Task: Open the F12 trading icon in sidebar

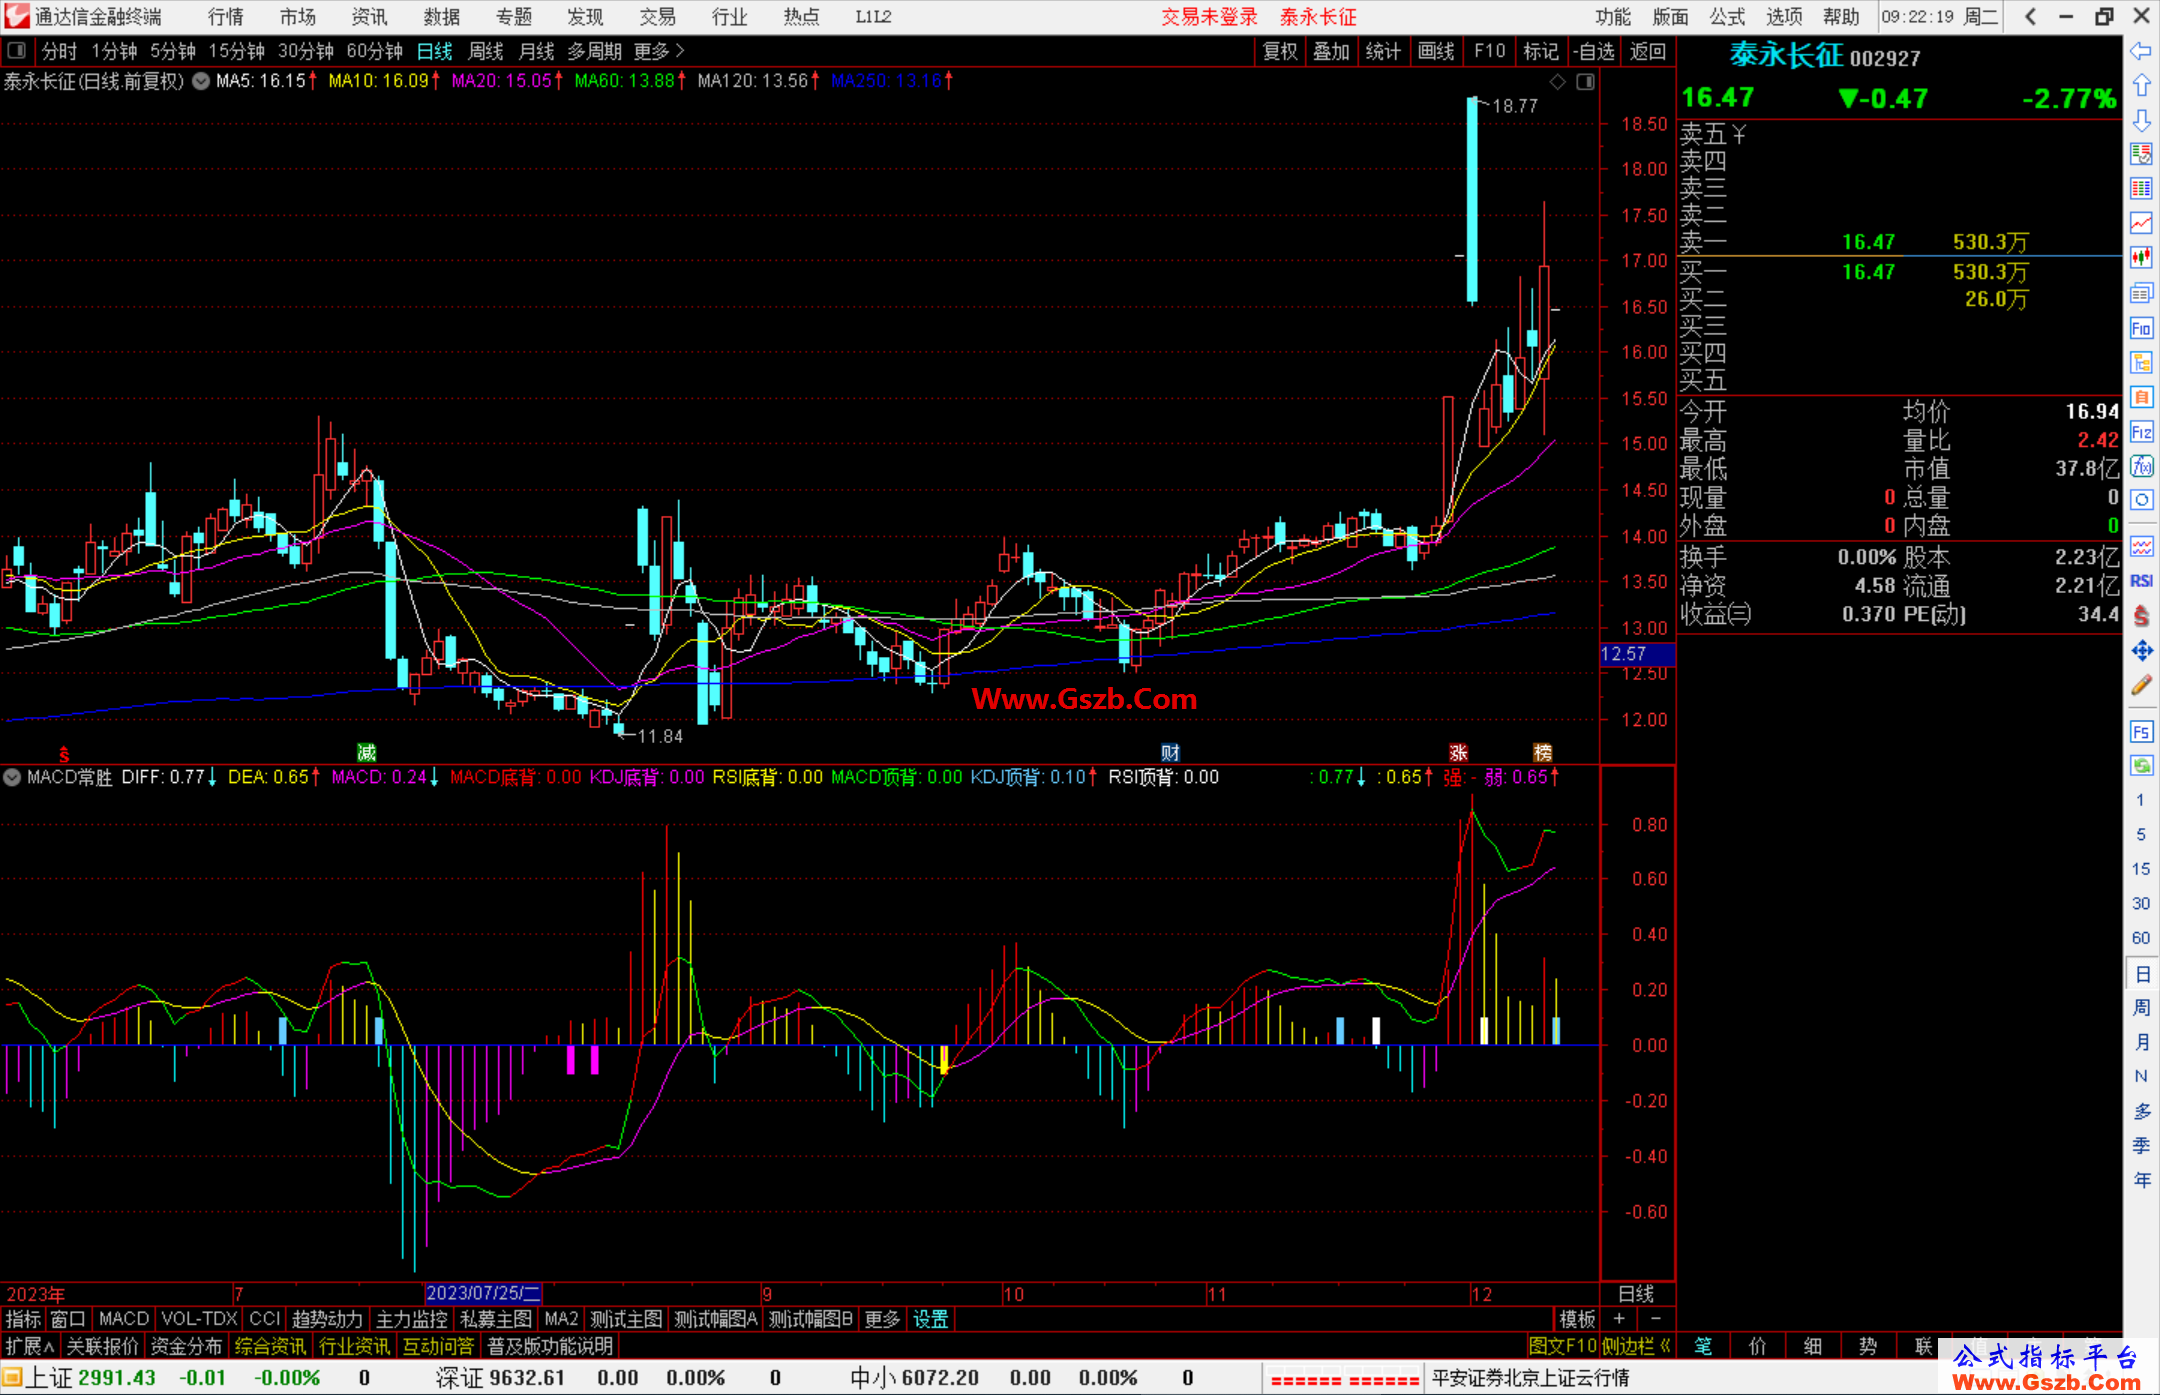Action: pyautogui.click(x=2141, y=432)
